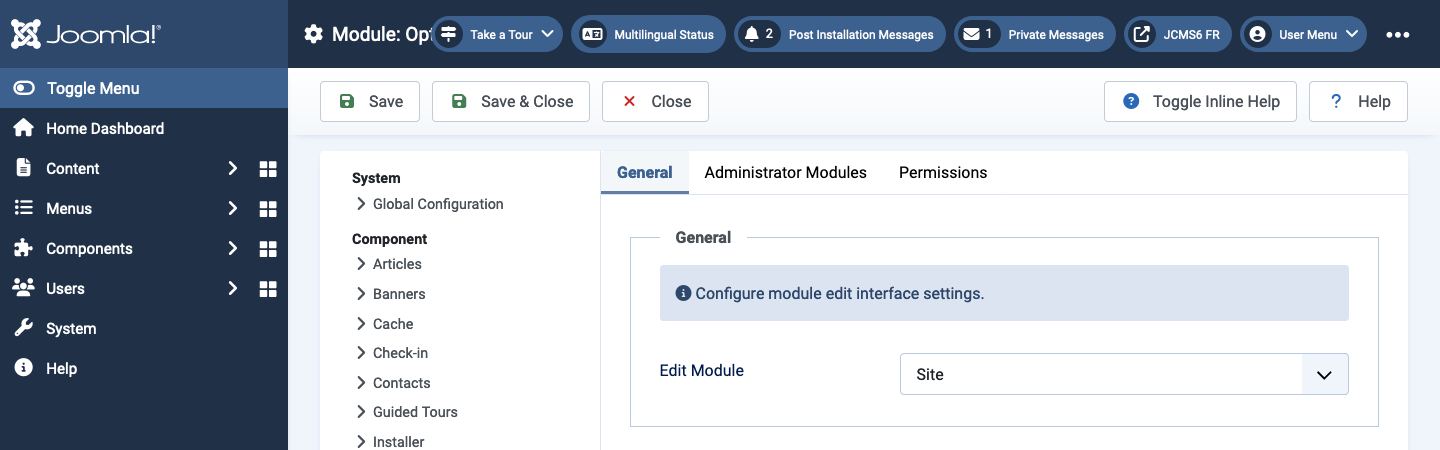Click the Menus list icon in sidebar
Viewport: 1440px width, 450px height.
[24, 208]
